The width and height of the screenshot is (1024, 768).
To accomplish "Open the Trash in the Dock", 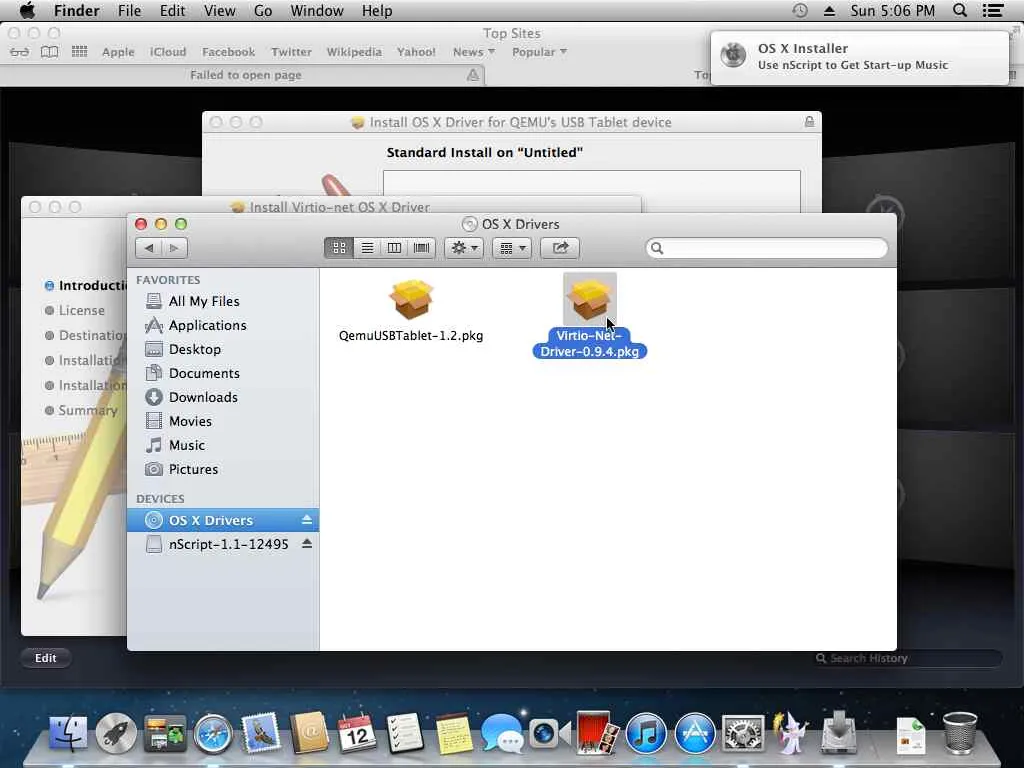I will click(x=960, y=733).
